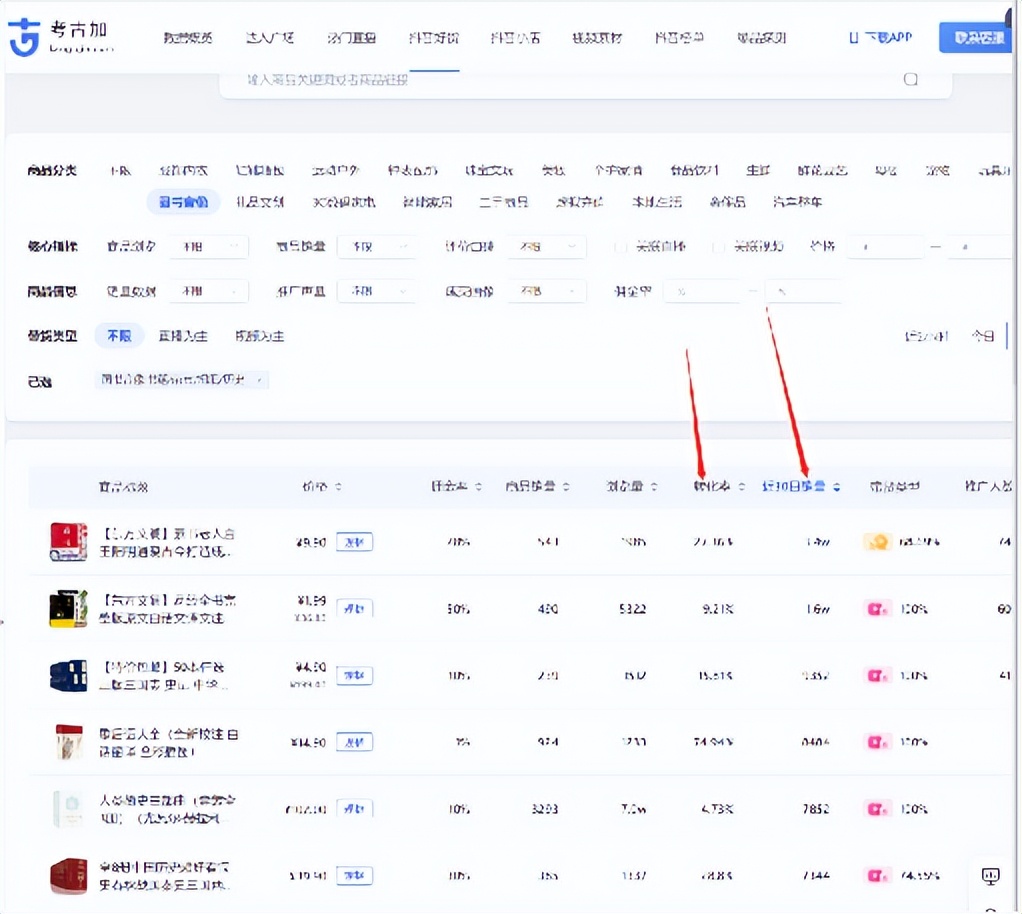1022x914 pixels.
Task: Sort by the 佣金率 column arrows
Action: point(478,486)
